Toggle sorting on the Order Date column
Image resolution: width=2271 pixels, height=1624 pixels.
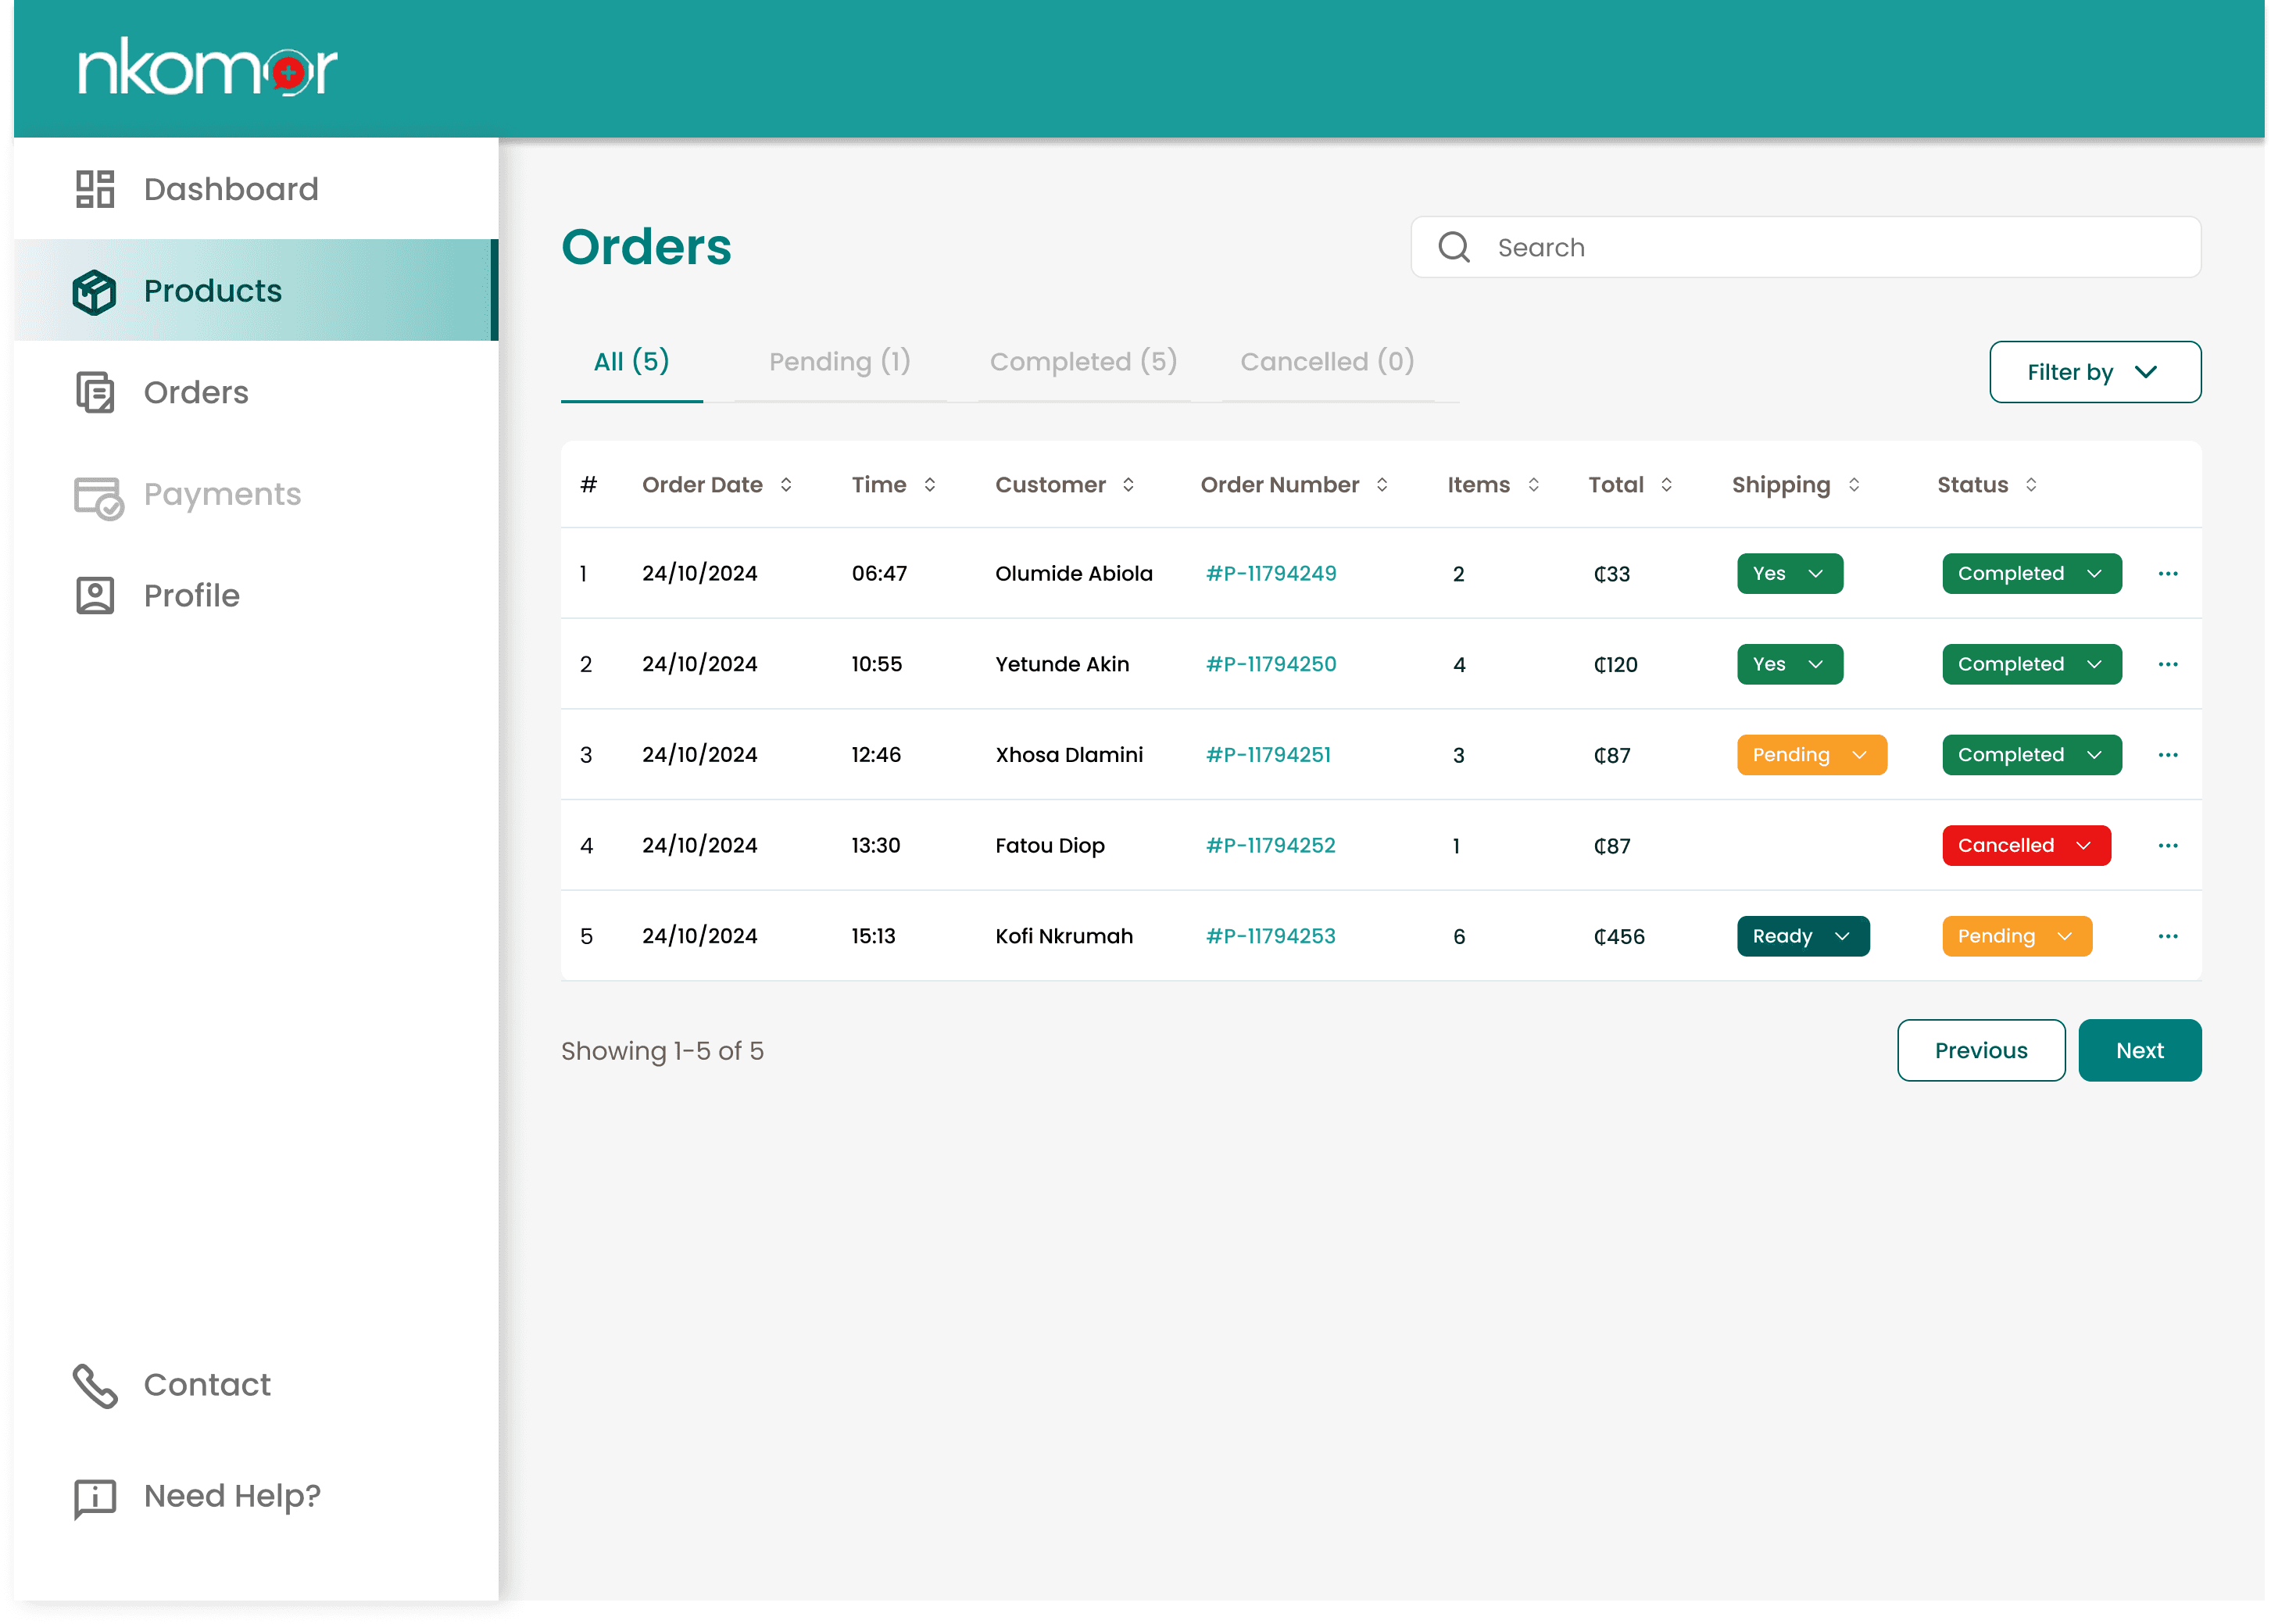[786, 485]
